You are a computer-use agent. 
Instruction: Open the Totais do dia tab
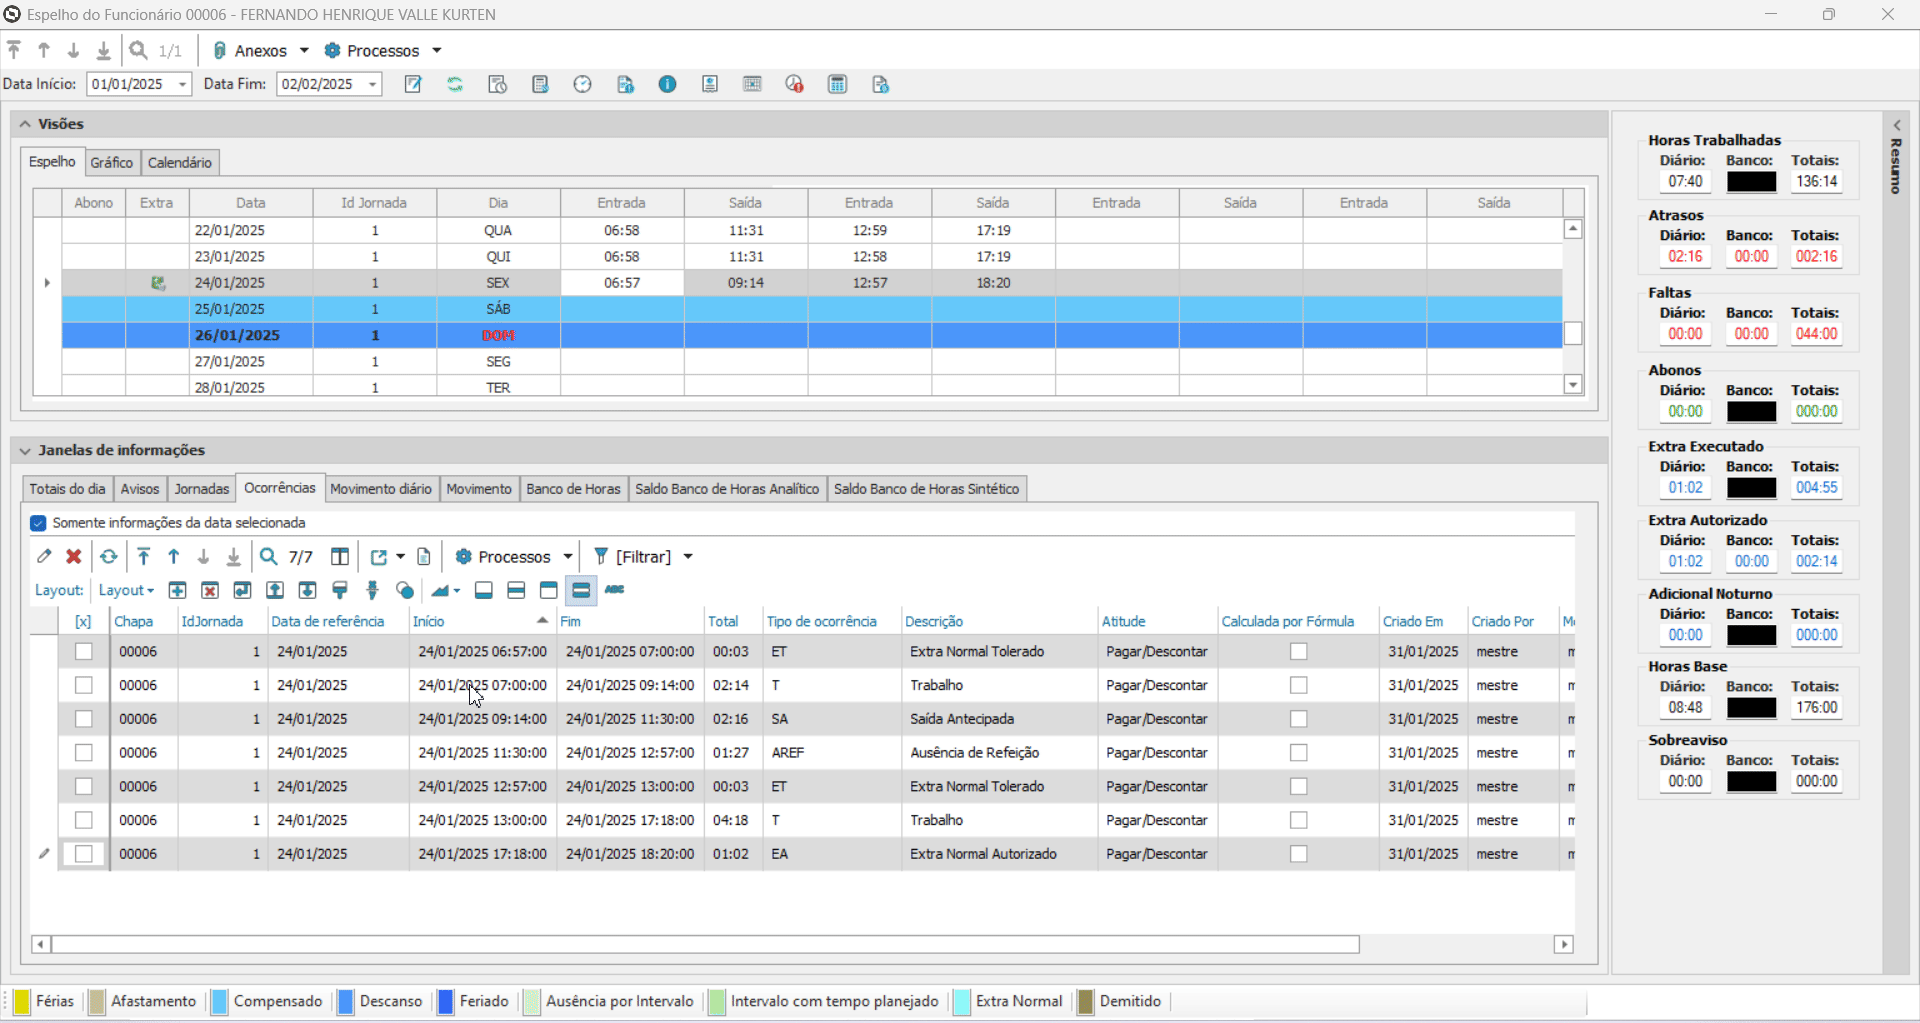click(67, 489)
